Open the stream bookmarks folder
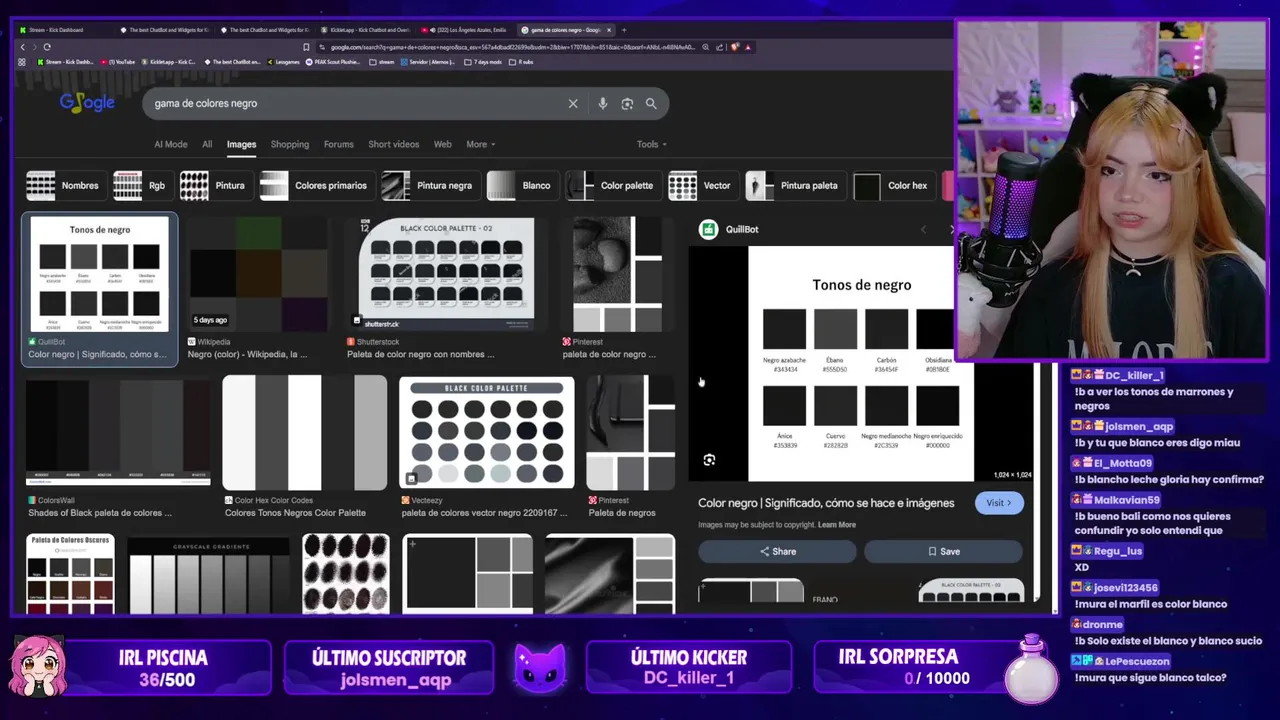Screen dimensions: 1280x720 point(381,62)
